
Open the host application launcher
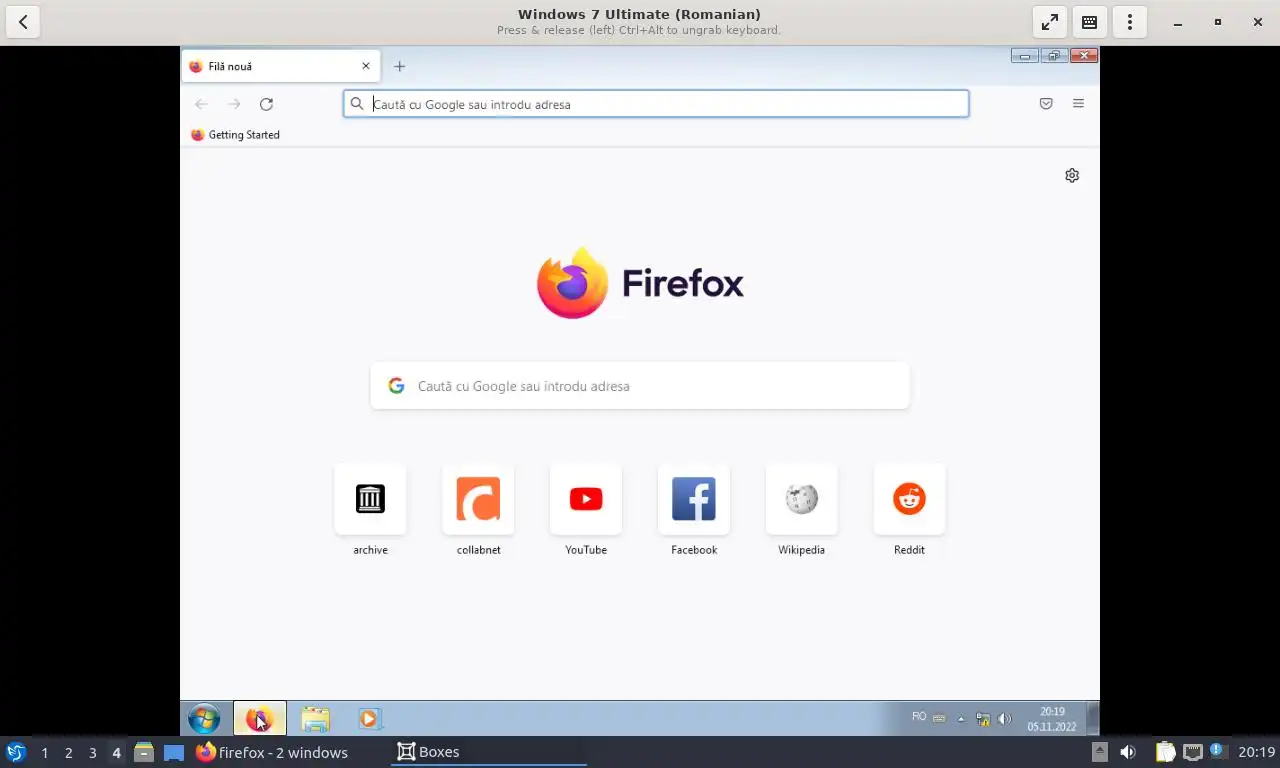tap(15, 752)
